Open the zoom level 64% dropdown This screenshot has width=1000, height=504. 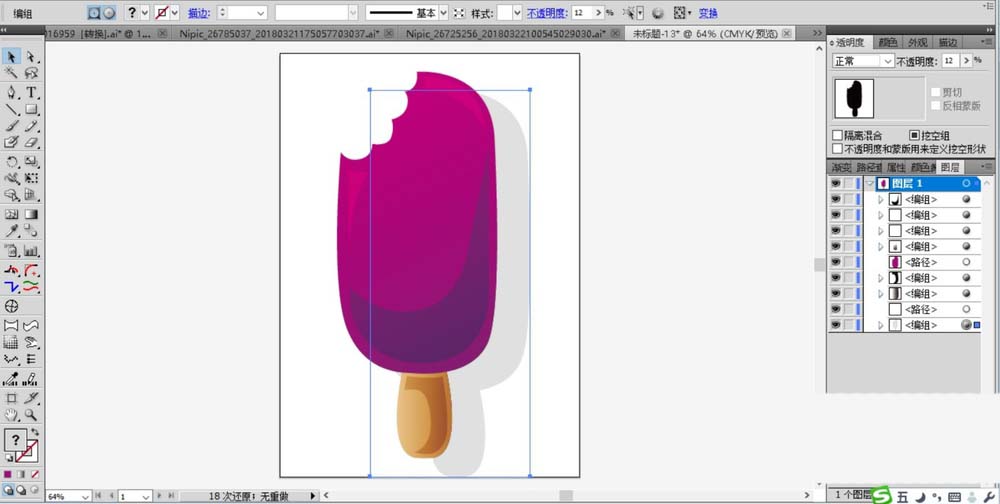click(x=85, y=496)
